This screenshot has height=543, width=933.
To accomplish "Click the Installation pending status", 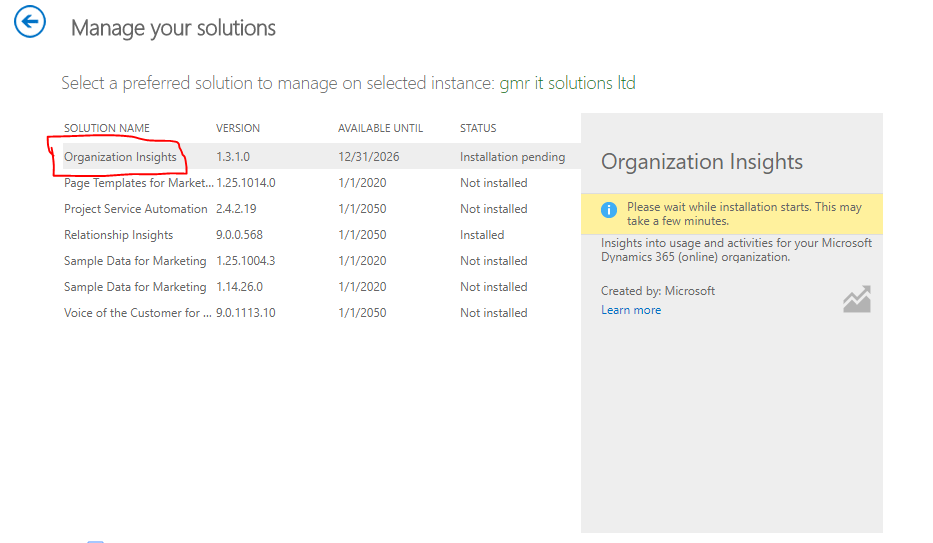I will 512,157.
